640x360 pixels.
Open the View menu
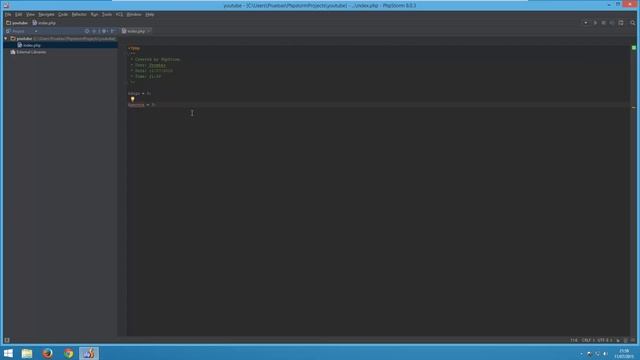(x=30, y=14)
